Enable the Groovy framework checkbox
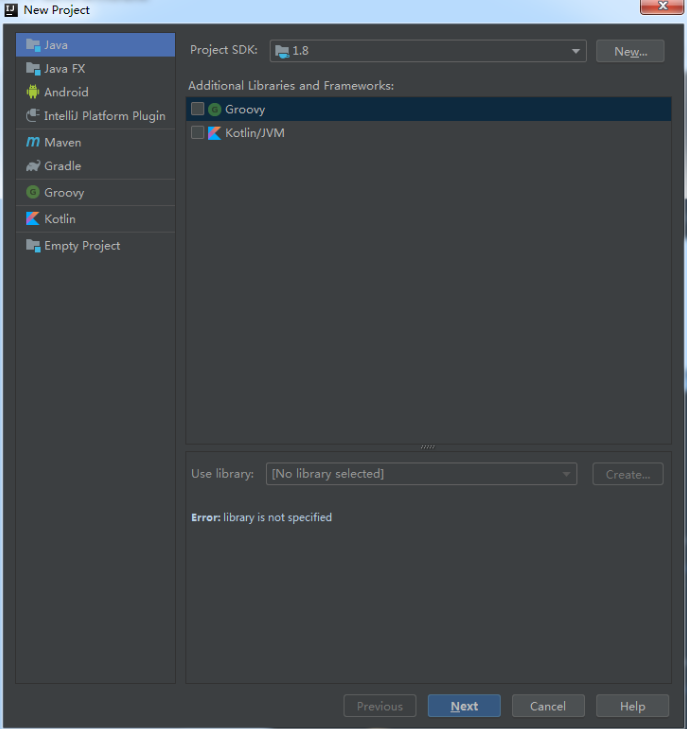The height and width of the screenshot is (729, 687). (198, 109)
